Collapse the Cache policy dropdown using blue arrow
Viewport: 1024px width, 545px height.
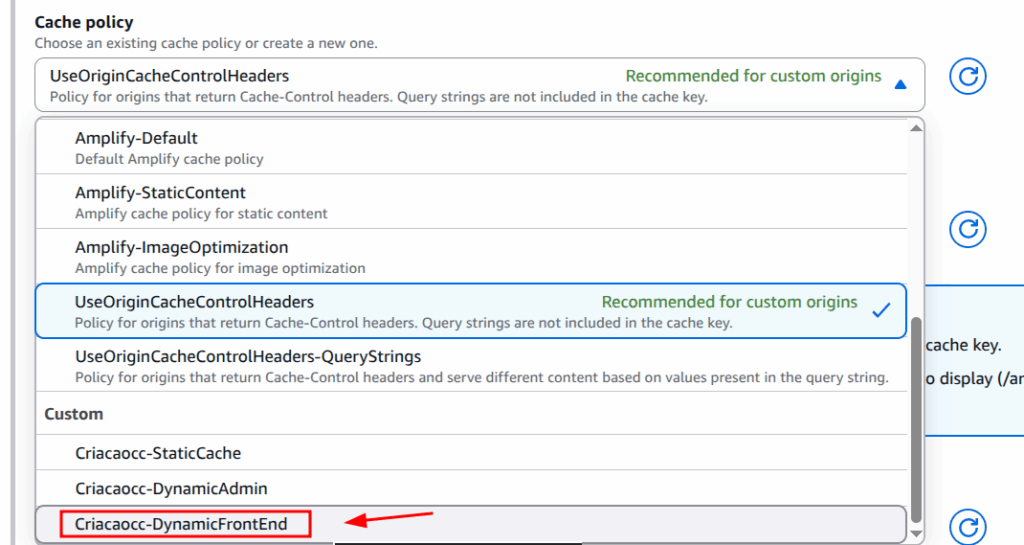[900, 85]
